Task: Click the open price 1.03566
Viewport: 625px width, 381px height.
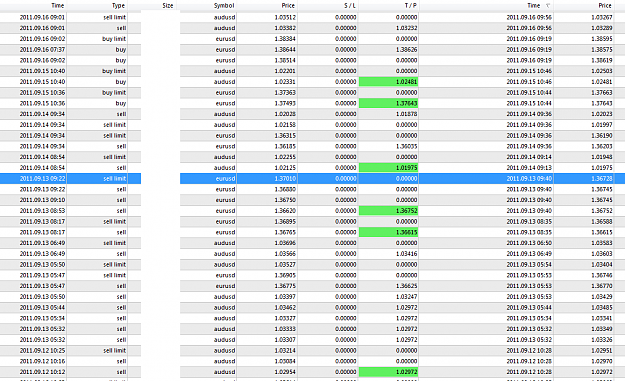Action: pos(285,254)
